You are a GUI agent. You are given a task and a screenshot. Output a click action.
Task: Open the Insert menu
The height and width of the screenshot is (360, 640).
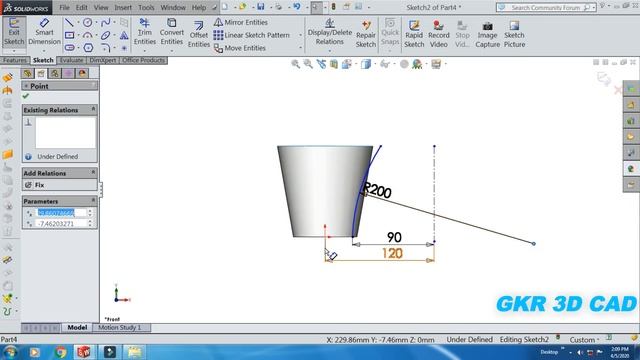(x=123, y=7)
